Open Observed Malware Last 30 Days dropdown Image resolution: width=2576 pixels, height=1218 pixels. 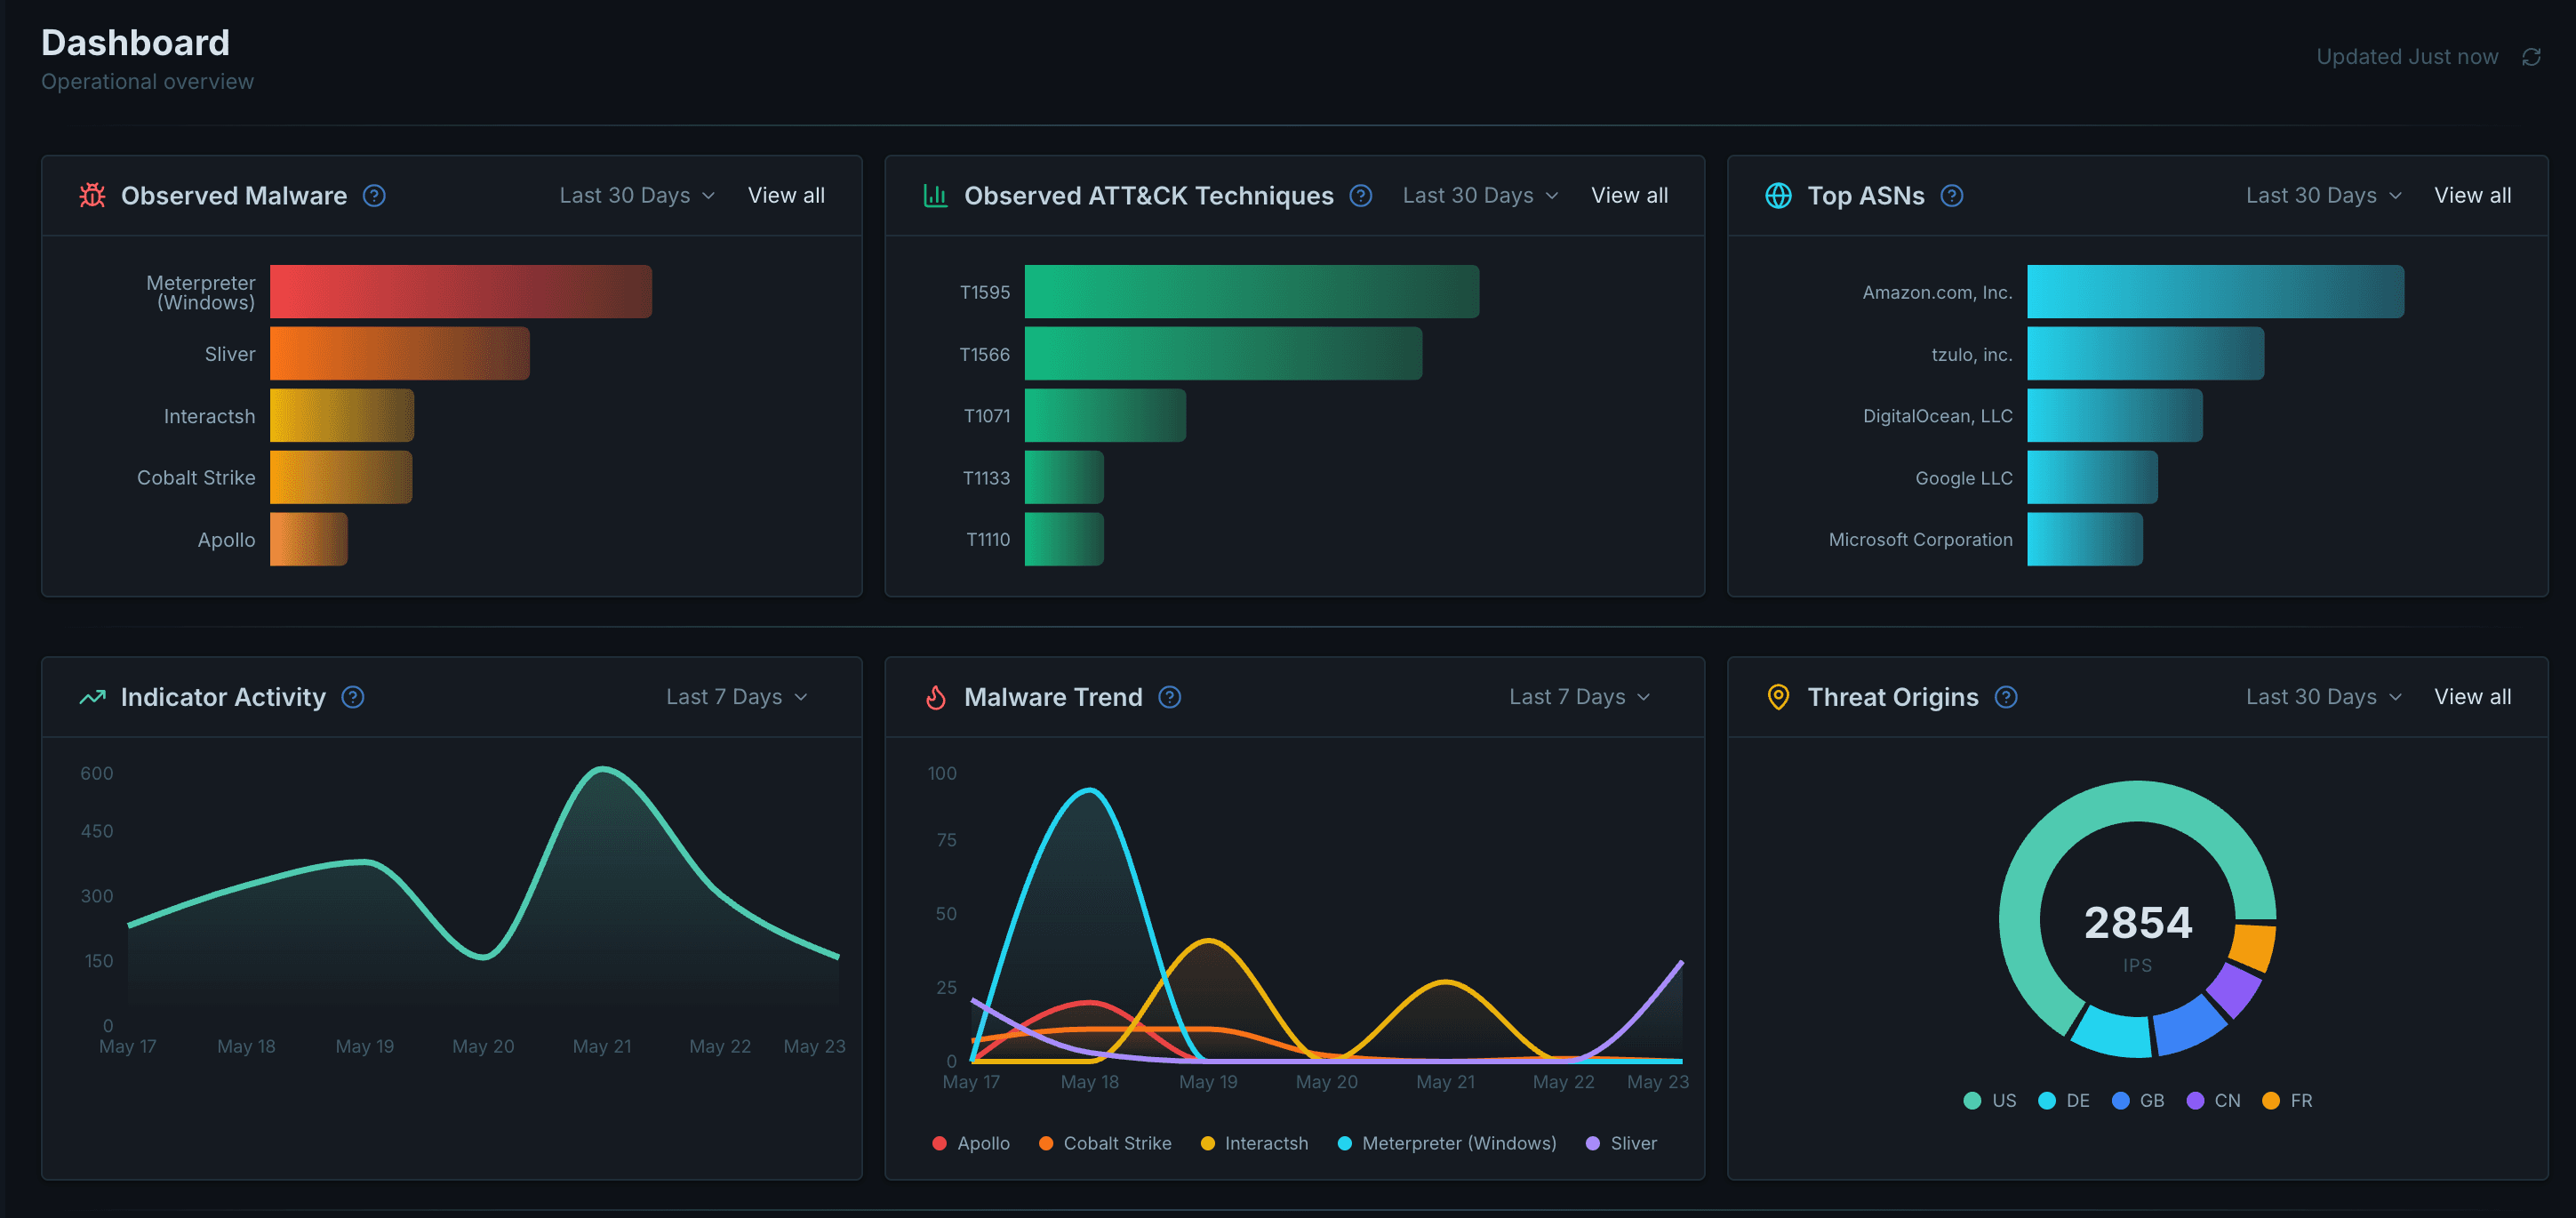click(637, 195)
